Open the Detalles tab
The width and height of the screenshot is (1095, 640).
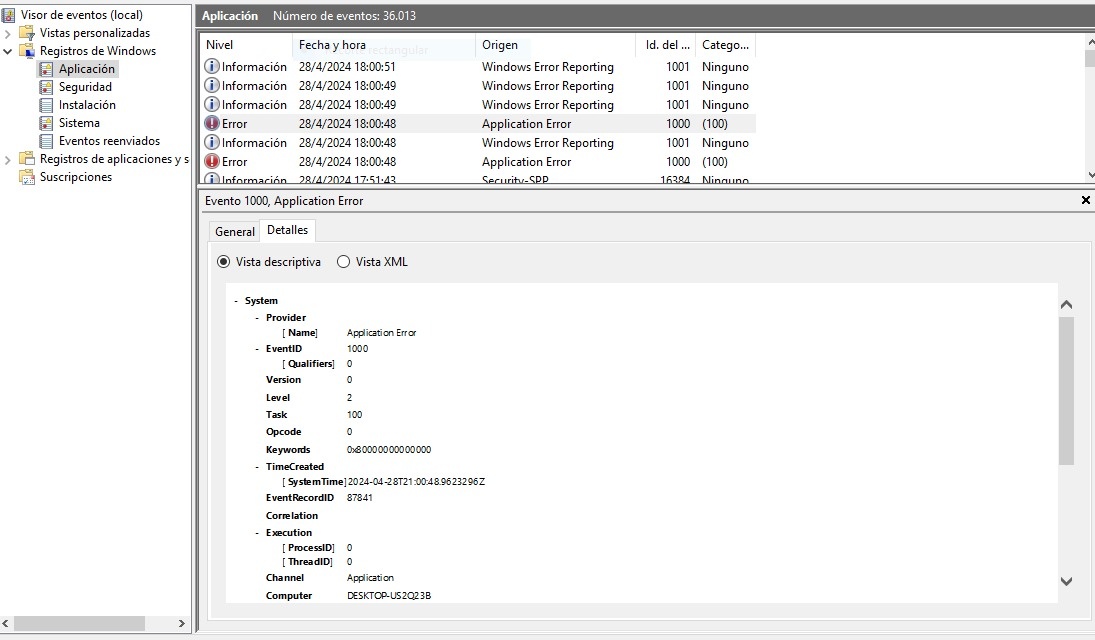point(287,230)
